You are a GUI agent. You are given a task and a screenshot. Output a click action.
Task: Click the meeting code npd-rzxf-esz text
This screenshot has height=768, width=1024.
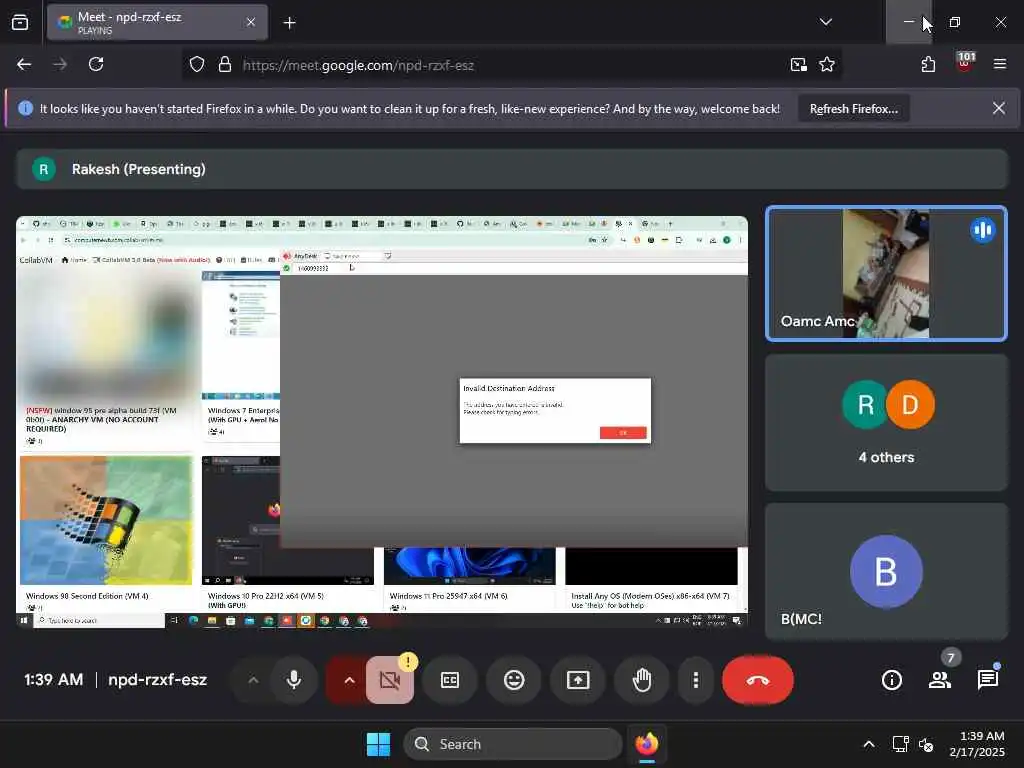tap(157, 680)
